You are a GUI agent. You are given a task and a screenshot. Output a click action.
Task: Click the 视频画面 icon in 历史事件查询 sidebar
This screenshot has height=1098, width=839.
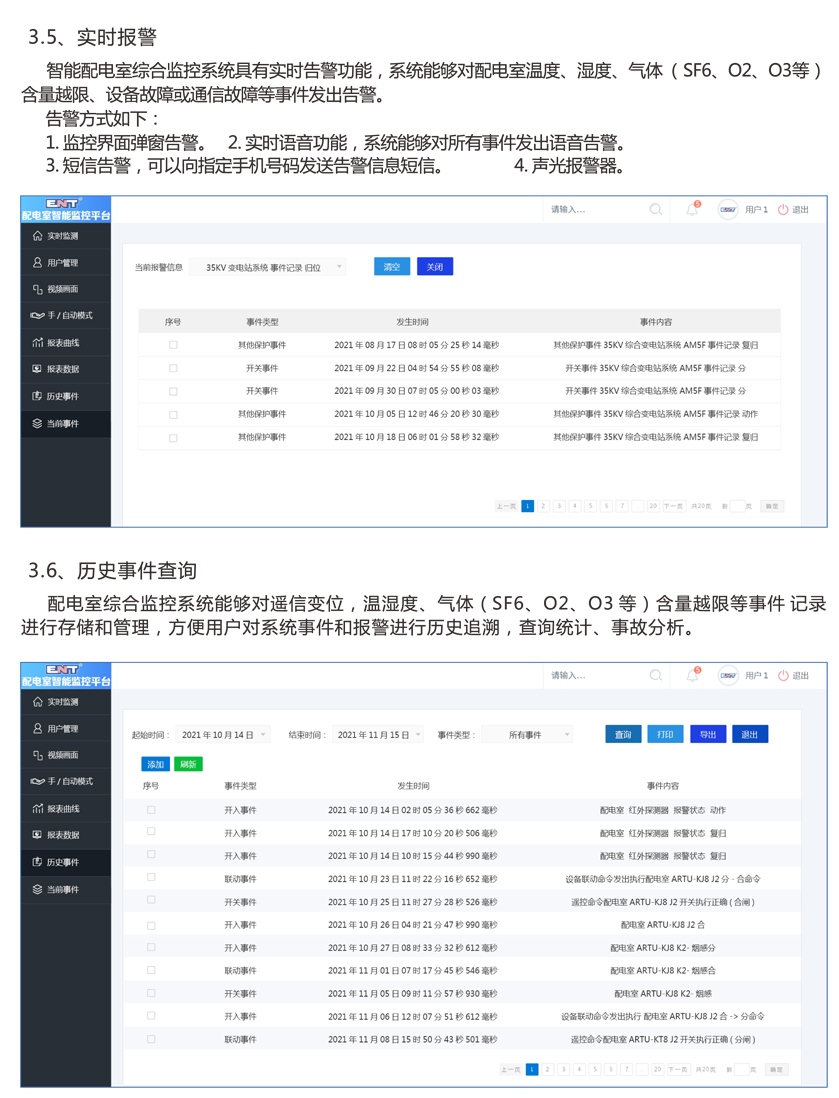pyautogui.click(x=37, y=755)
